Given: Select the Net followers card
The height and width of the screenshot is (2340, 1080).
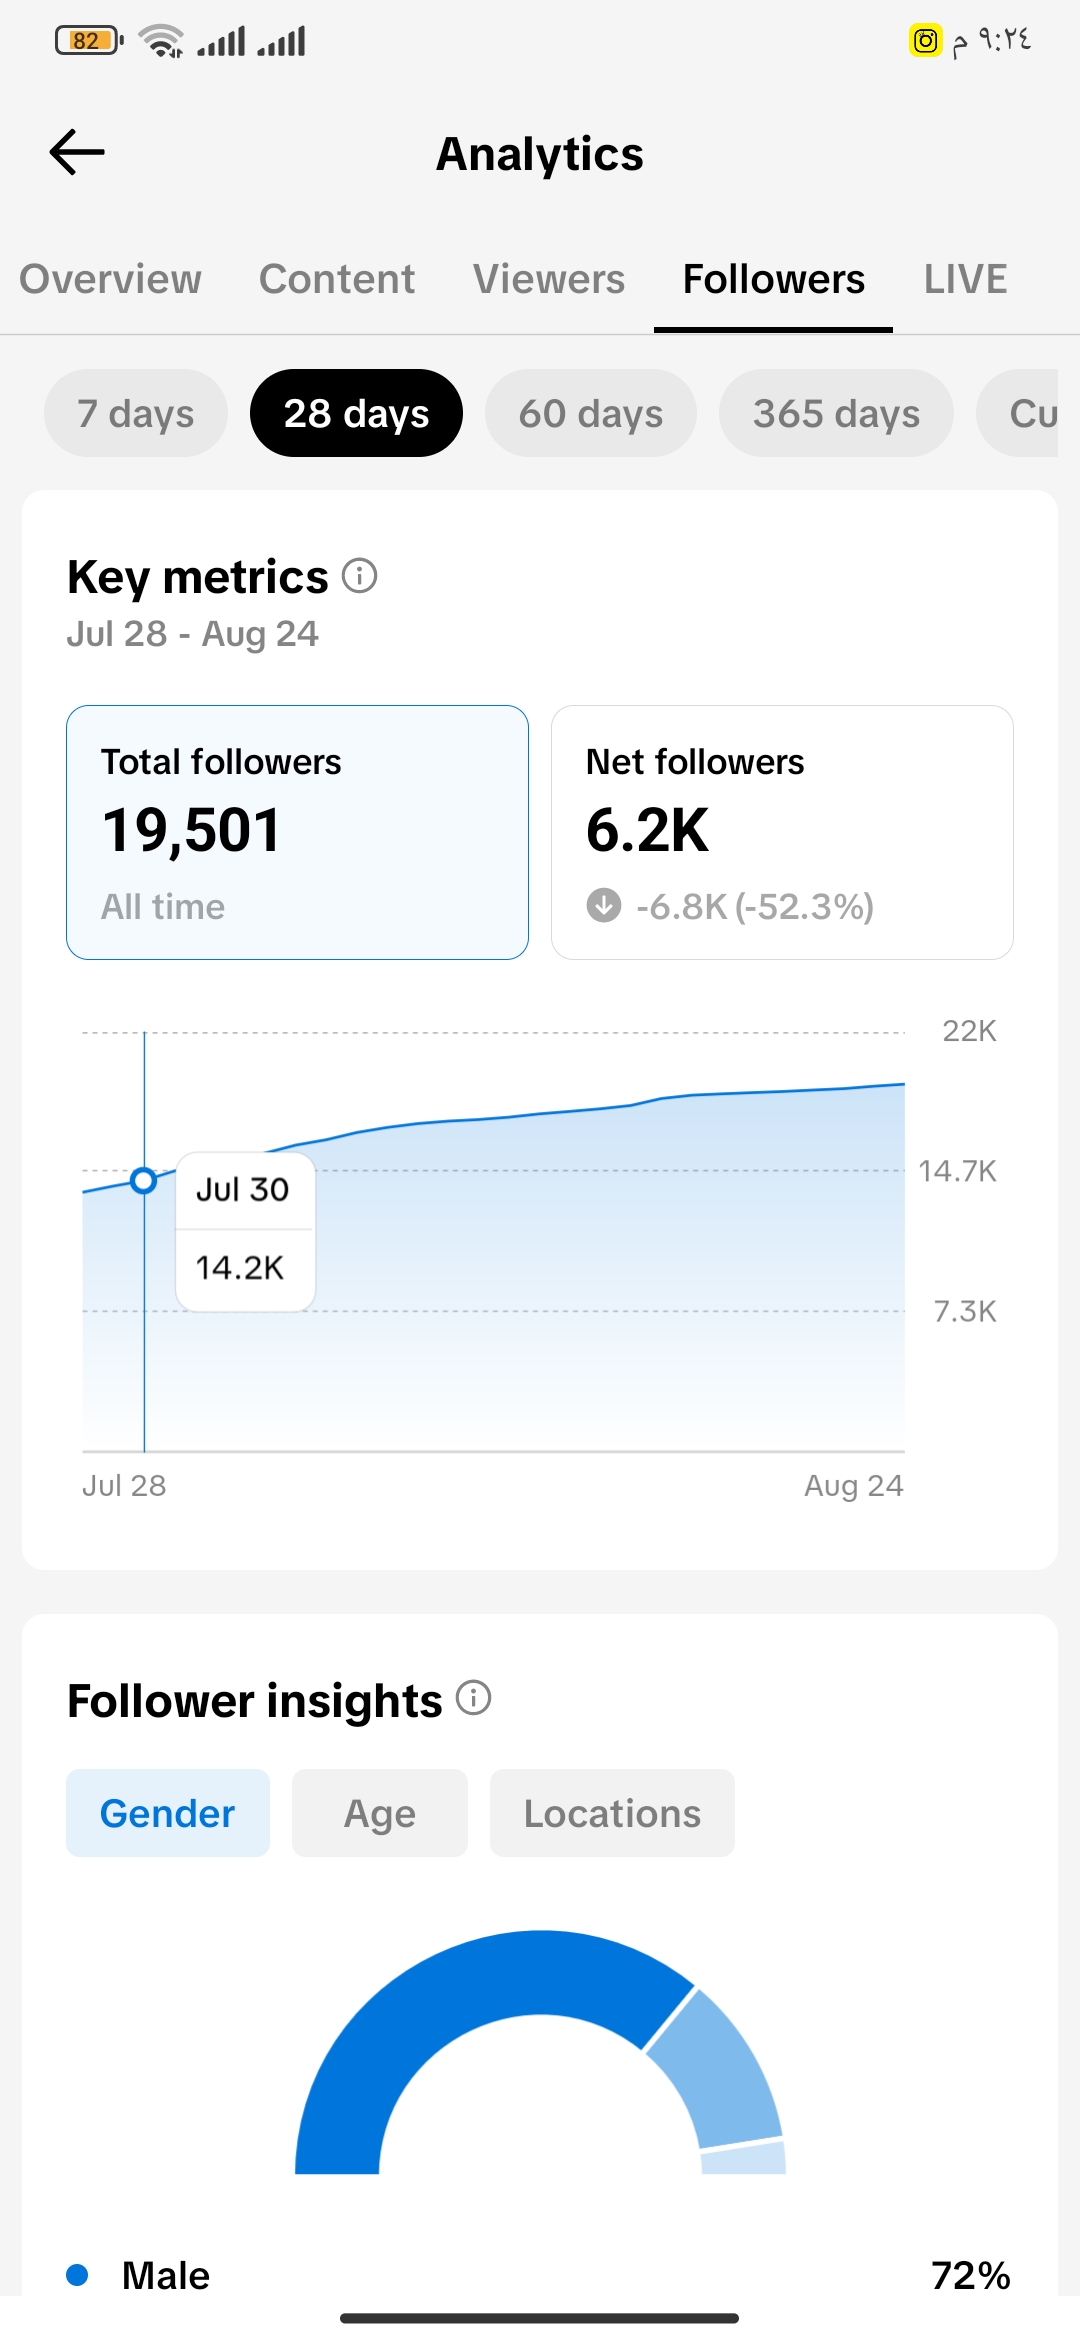Looking at the screenshot, I should pyautogui.click(x=782, y=832).
